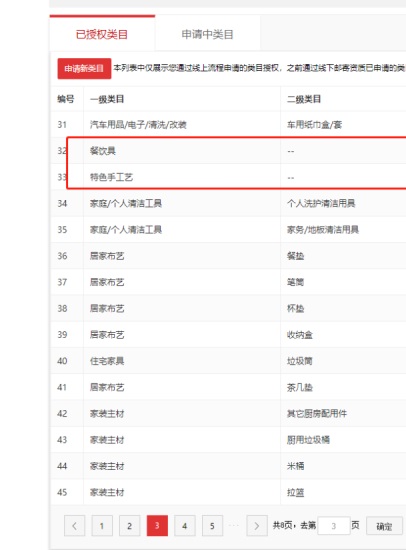Viewport: 406px width, 550px height.
Task: Select row 32 餐饮具
Action: click(x=228, y=151)
